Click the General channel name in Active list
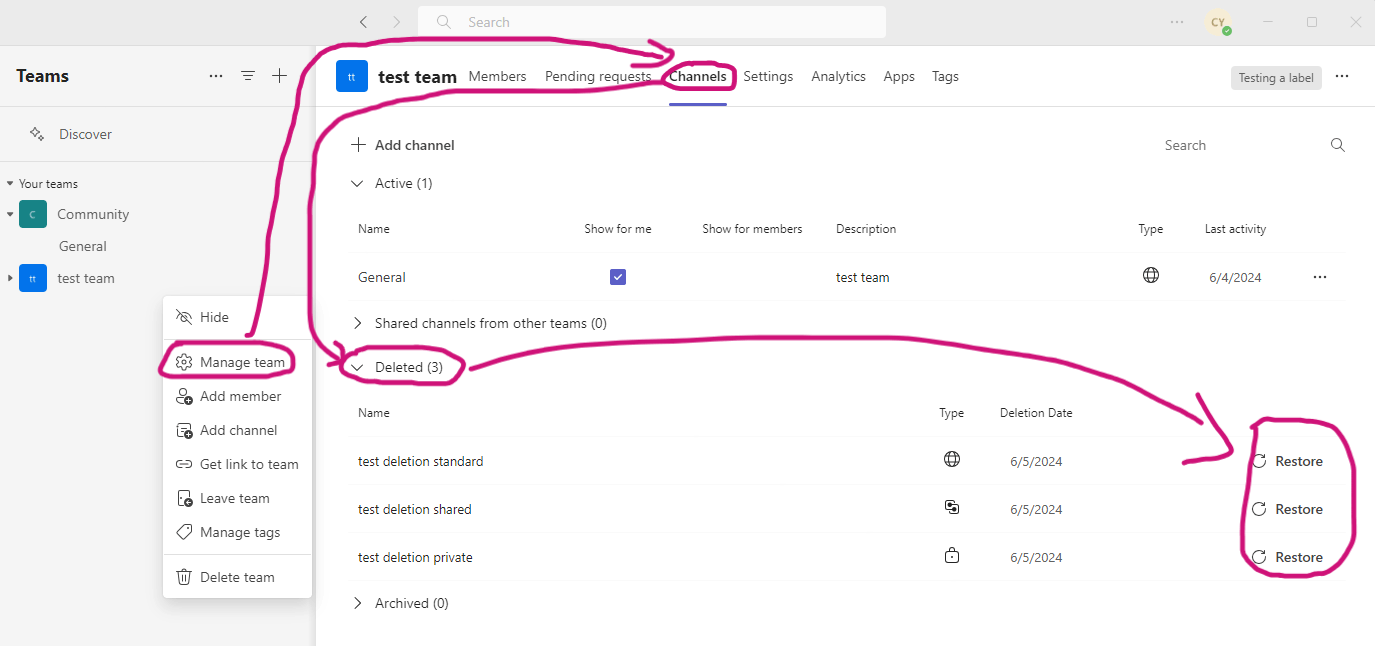Screen dimensions: 1375x646 pyautogui.click(x=382, y=277)
